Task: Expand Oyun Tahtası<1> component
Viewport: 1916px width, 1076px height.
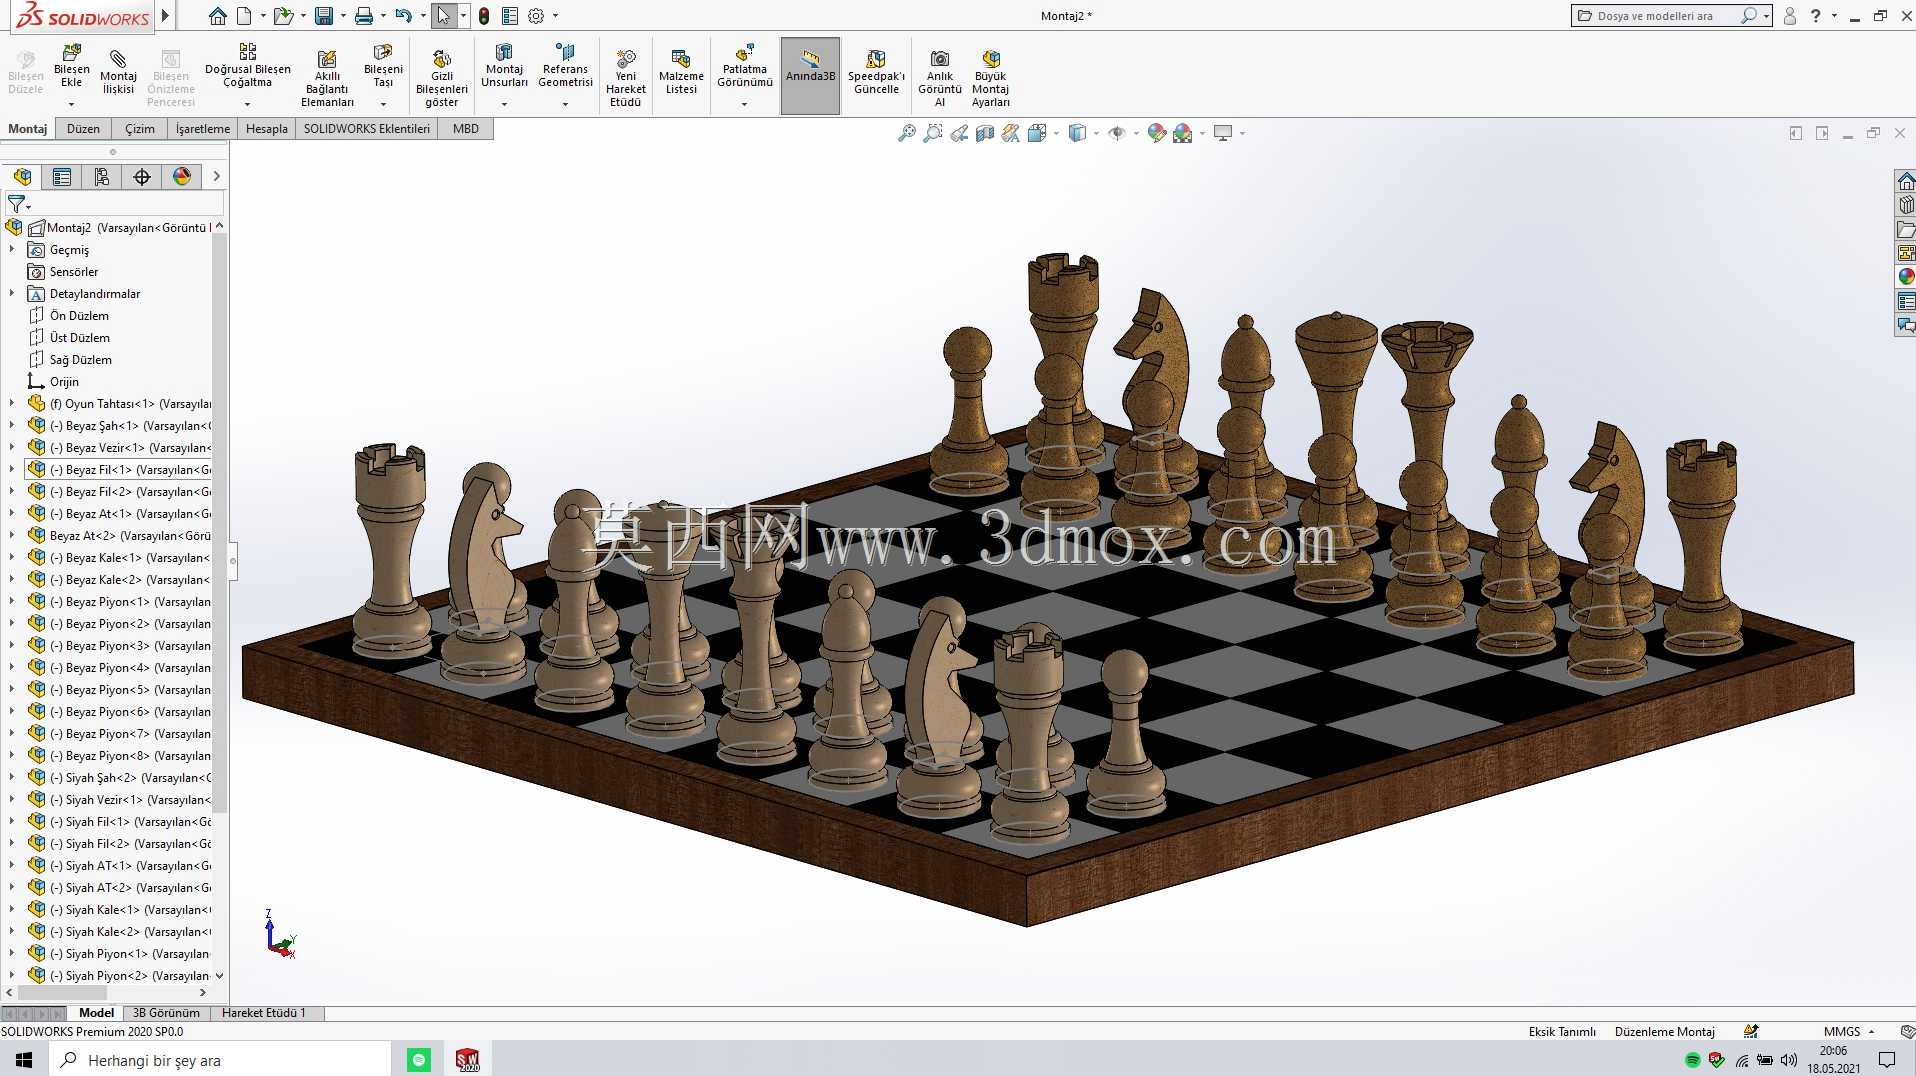Action: pyautogui.click(x=12, y=404)
